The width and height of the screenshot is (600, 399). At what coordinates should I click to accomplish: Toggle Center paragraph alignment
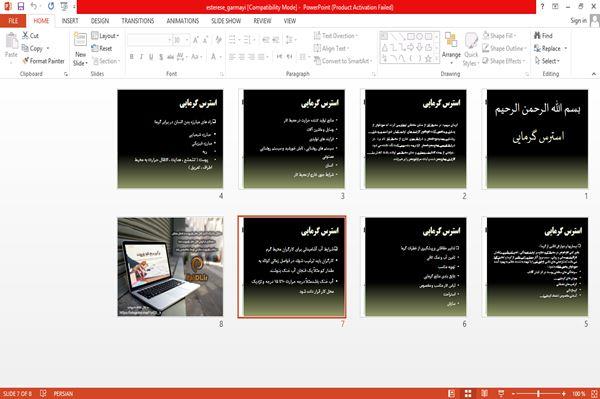(x=241, y=57)
